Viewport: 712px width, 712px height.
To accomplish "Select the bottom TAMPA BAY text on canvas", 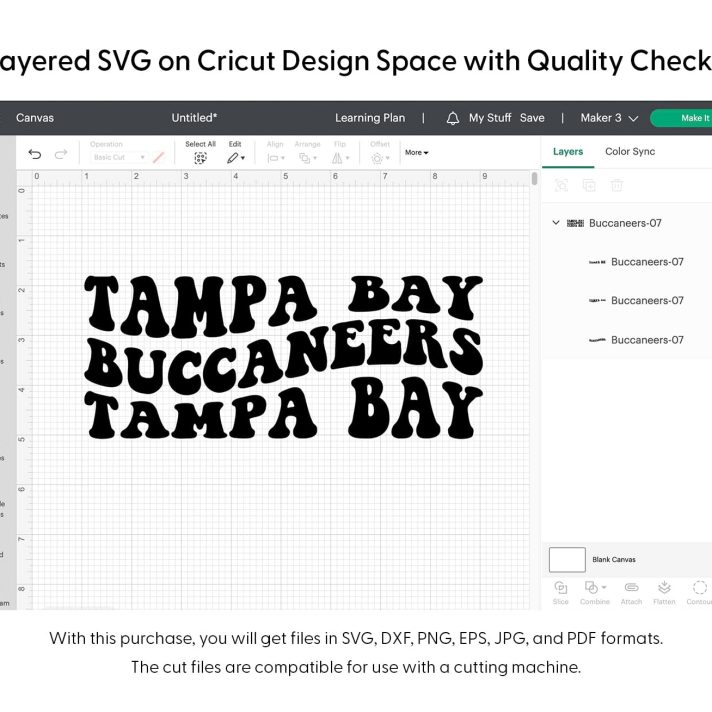I will 283,409.
